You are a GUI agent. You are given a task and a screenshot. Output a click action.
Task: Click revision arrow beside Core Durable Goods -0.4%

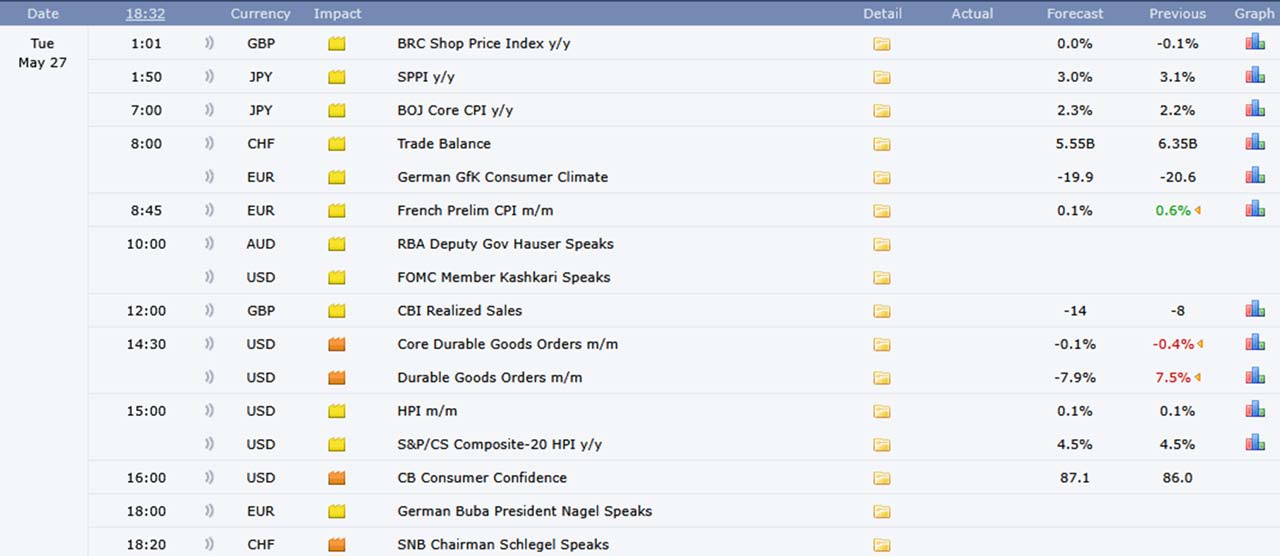(x=1199, y=344)
